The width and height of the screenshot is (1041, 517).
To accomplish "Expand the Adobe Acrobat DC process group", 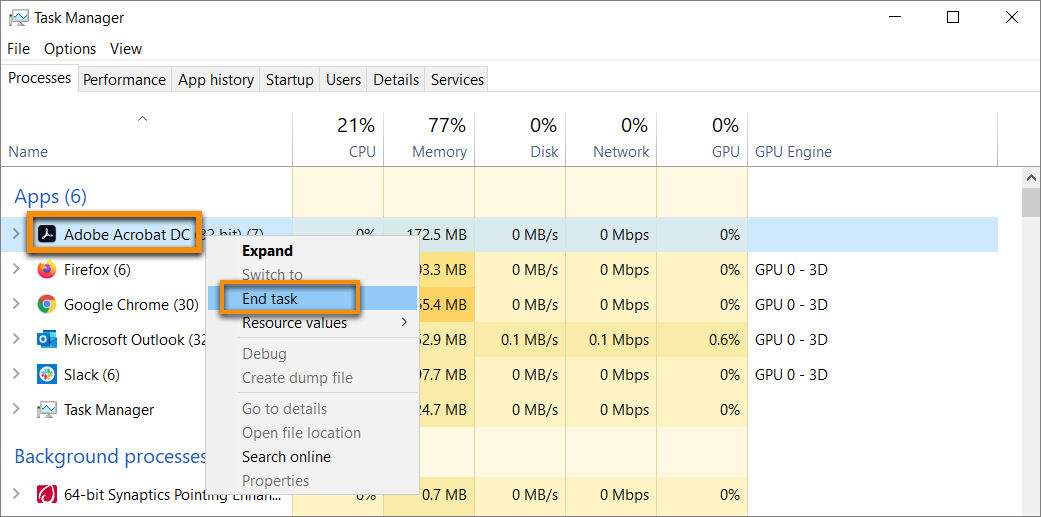I will (x=16, y=235).
